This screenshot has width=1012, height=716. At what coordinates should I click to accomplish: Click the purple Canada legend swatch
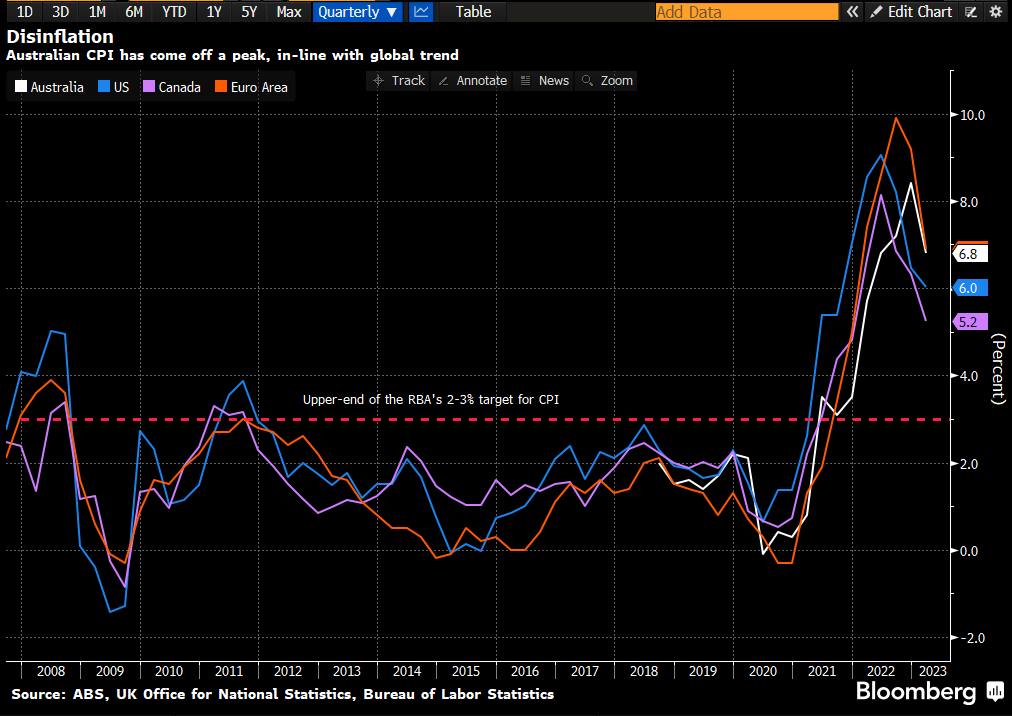(149, 87)
